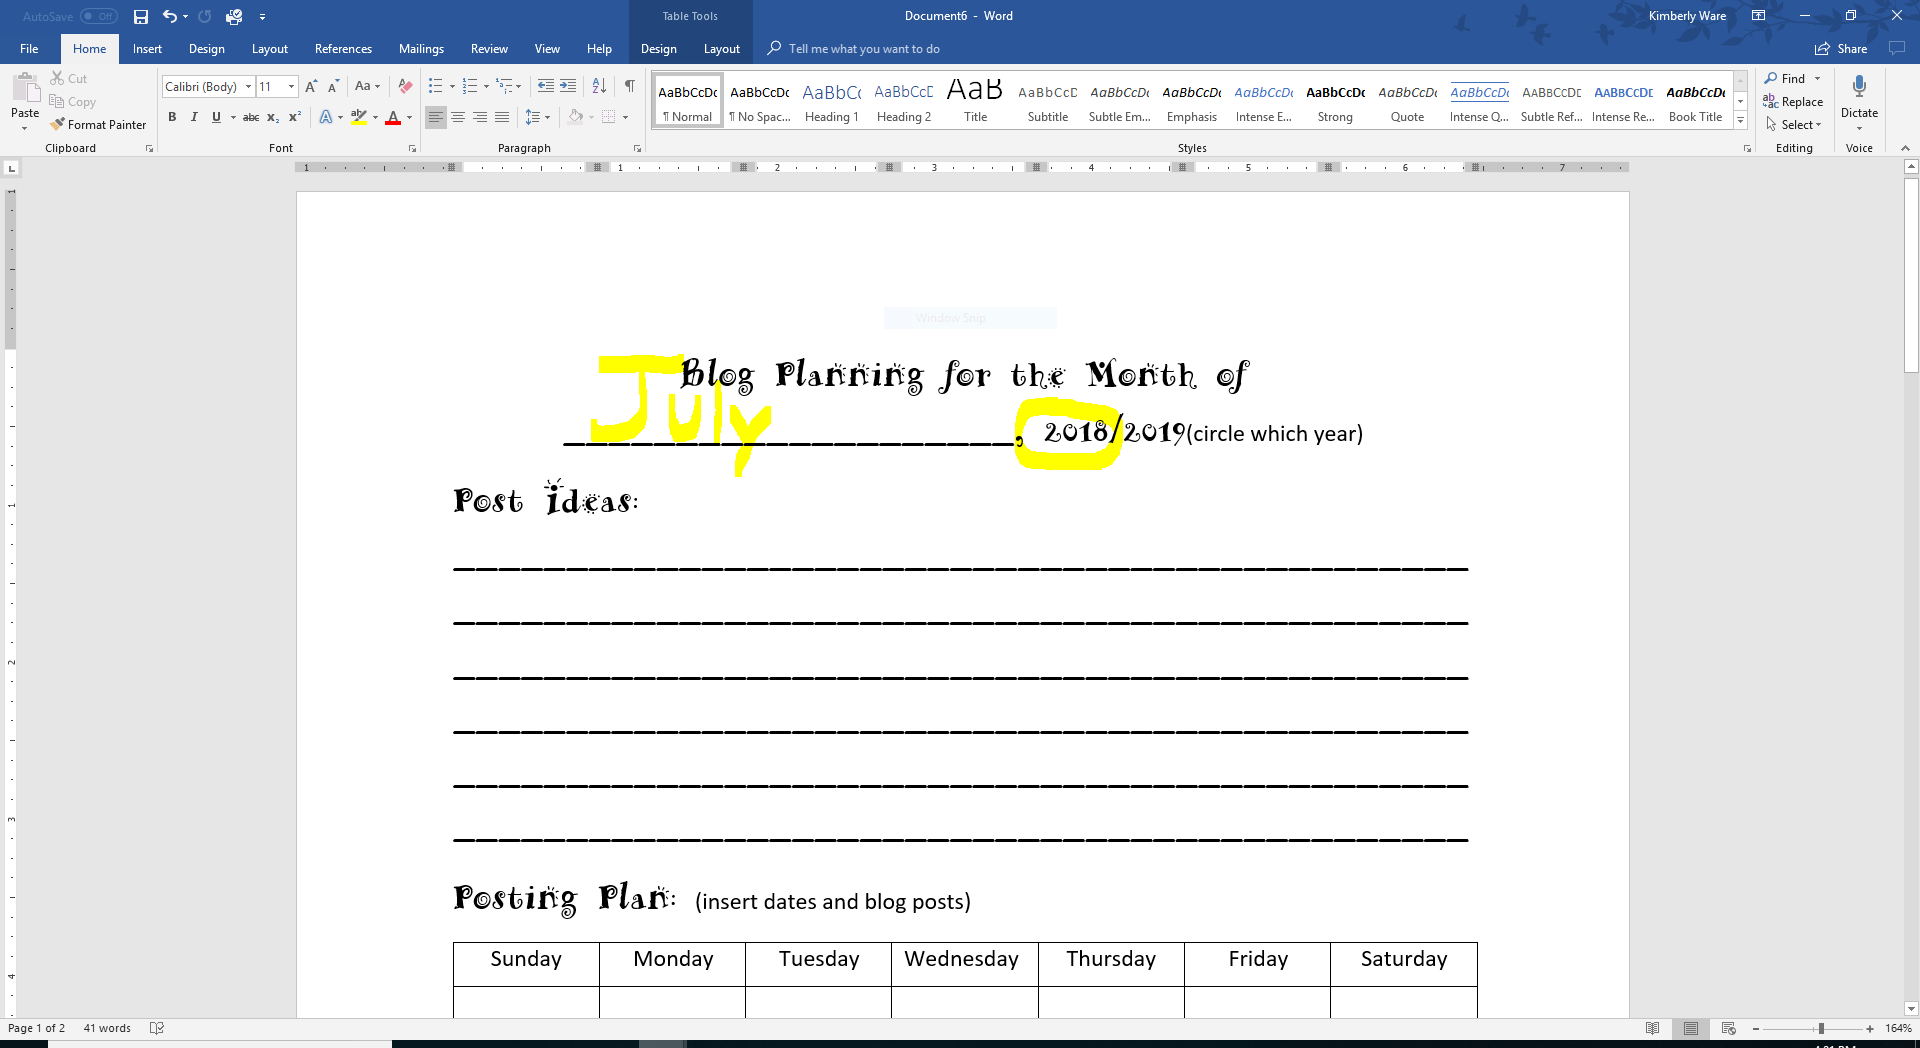1920x1048 pixels.
Task: Open line and paragraph spacing options
Action: point(538,117)
